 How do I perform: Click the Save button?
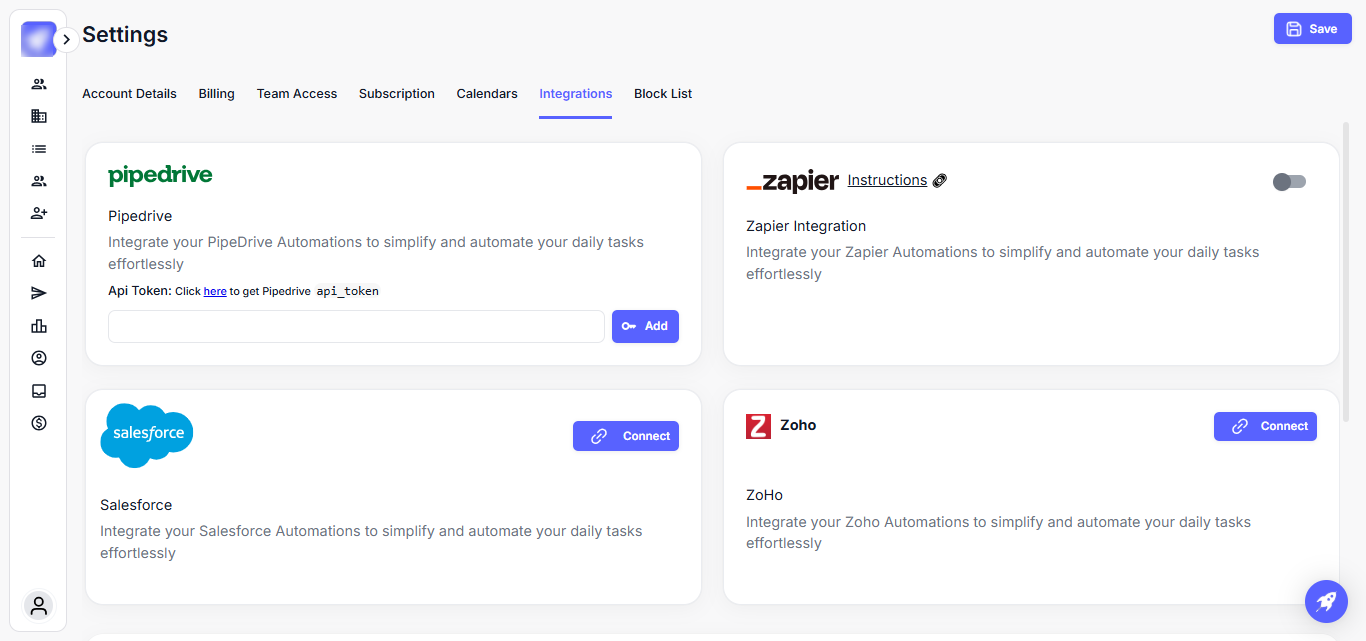[1312, 29]
